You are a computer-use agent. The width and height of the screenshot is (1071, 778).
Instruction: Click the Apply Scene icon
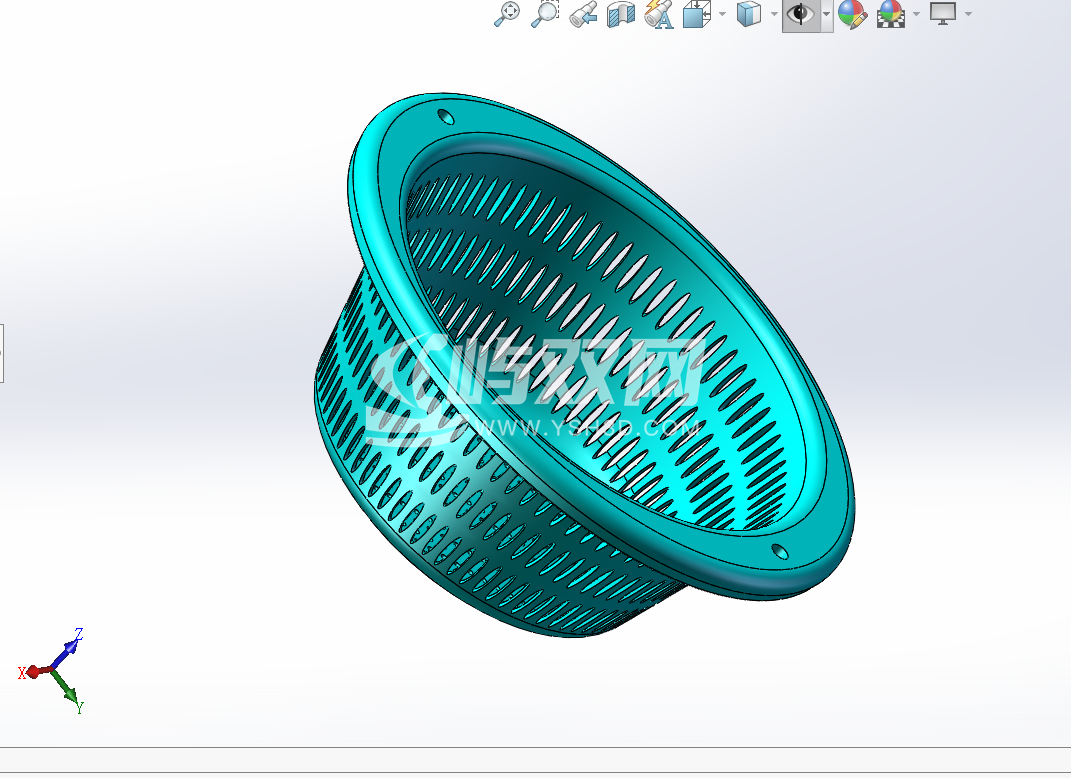pos(891,14)
